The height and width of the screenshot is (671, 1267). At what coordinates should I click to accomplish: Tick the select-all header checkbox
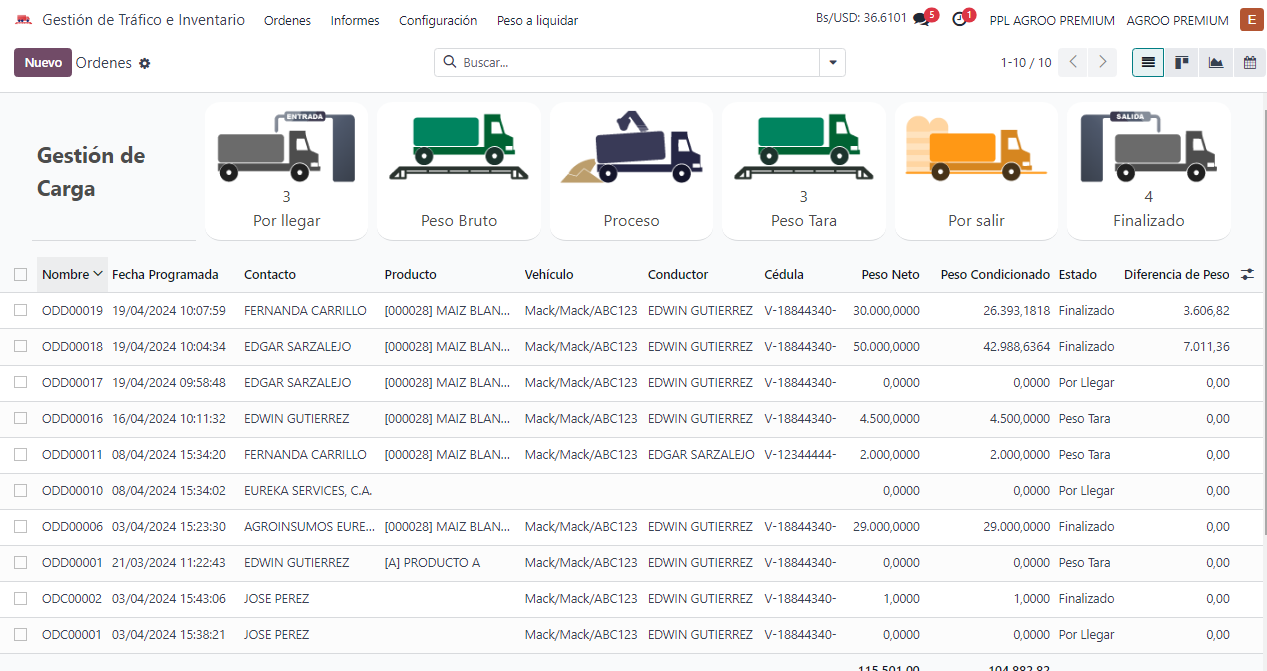pos(21,274)
